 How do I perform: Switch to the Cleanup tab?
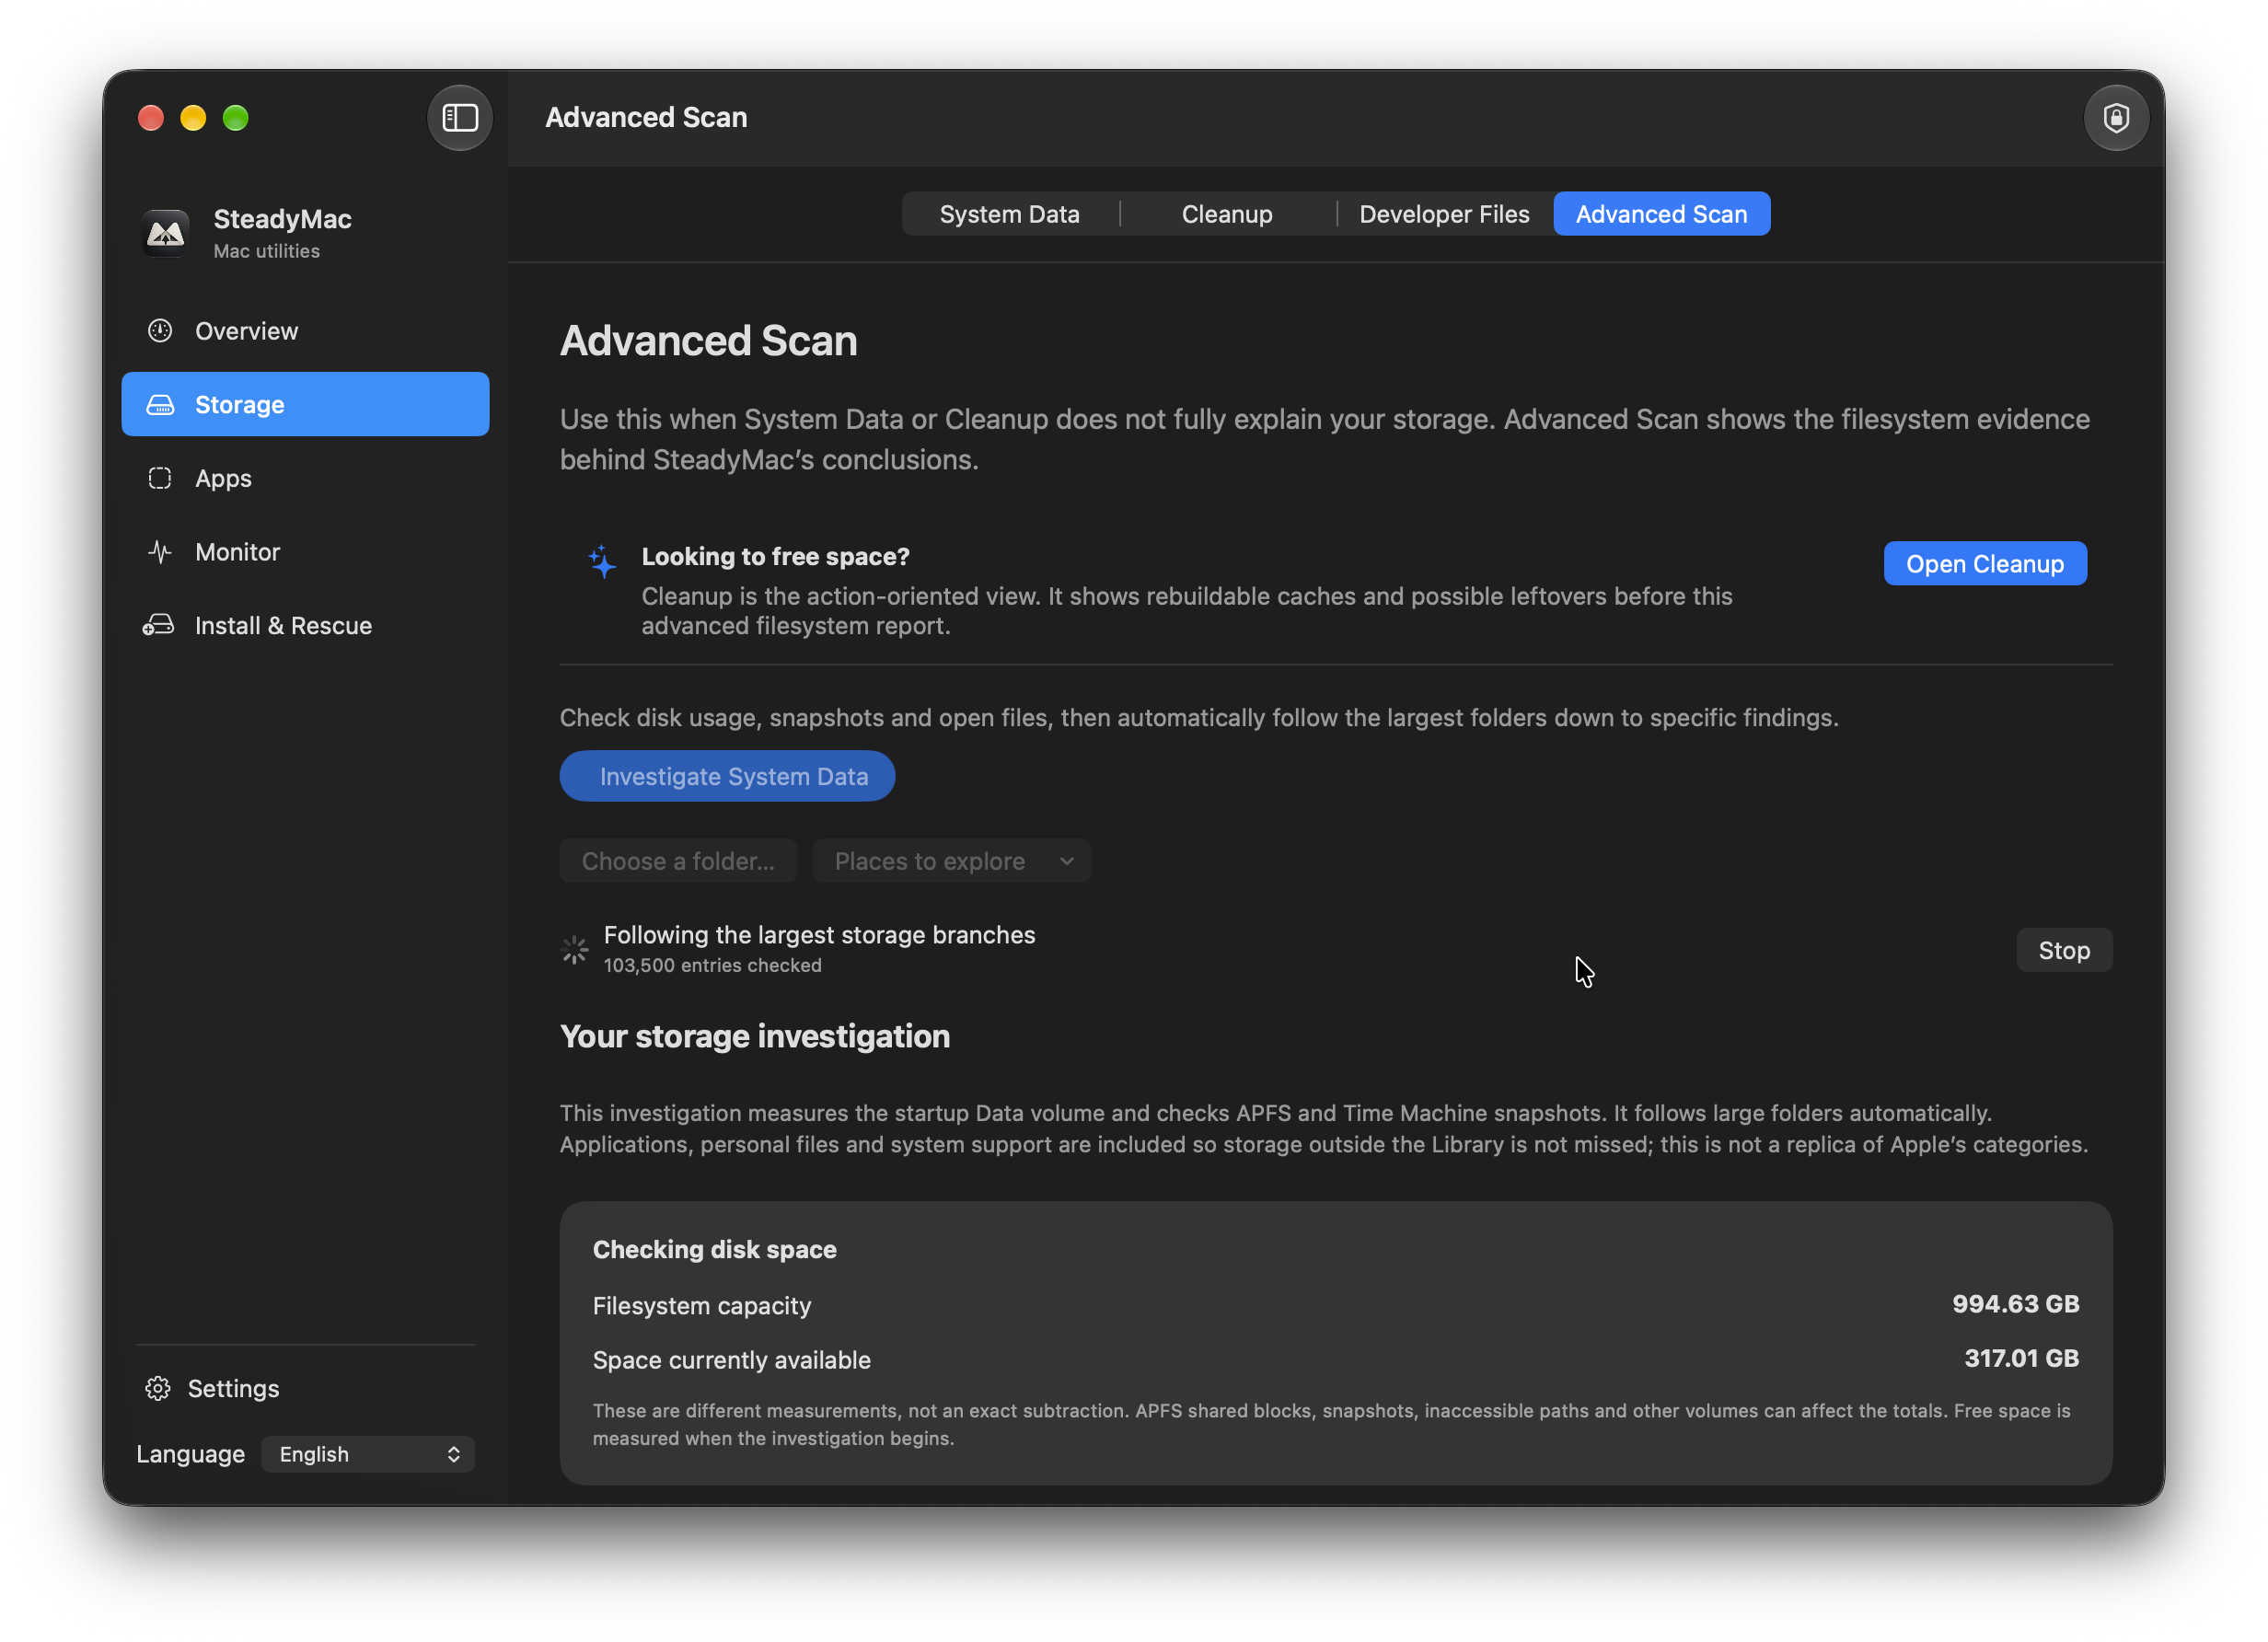(1227, 214)
